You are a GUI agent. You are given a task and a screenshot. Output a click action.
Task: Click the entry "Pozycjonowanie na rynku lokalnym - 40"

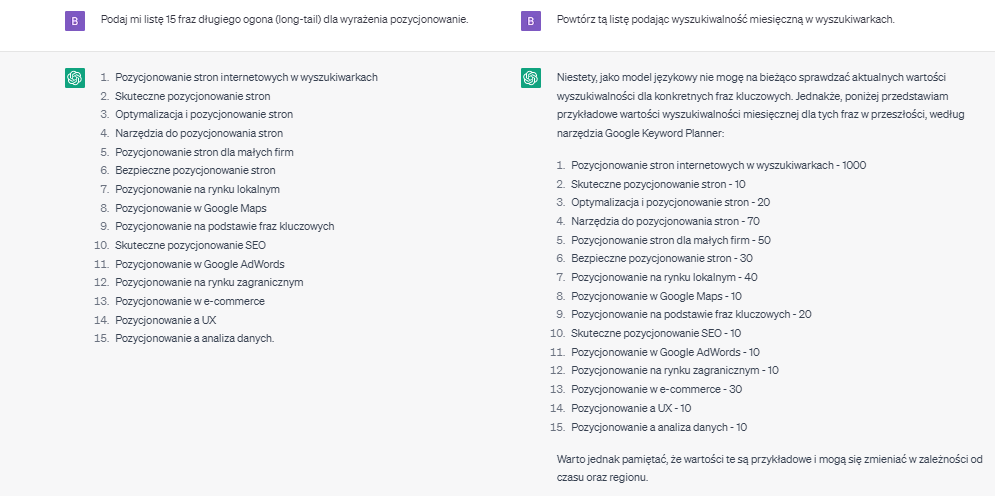(664, 277)
